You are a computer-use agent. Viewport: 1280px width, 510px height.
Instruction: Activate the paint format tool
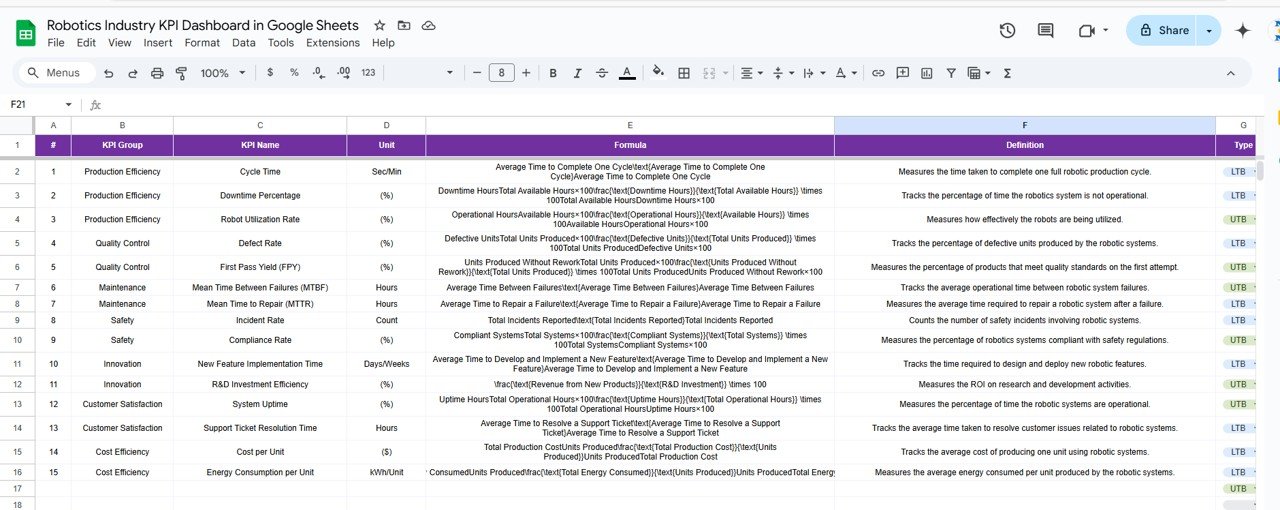pyautogui.click(x=181, y=73)
